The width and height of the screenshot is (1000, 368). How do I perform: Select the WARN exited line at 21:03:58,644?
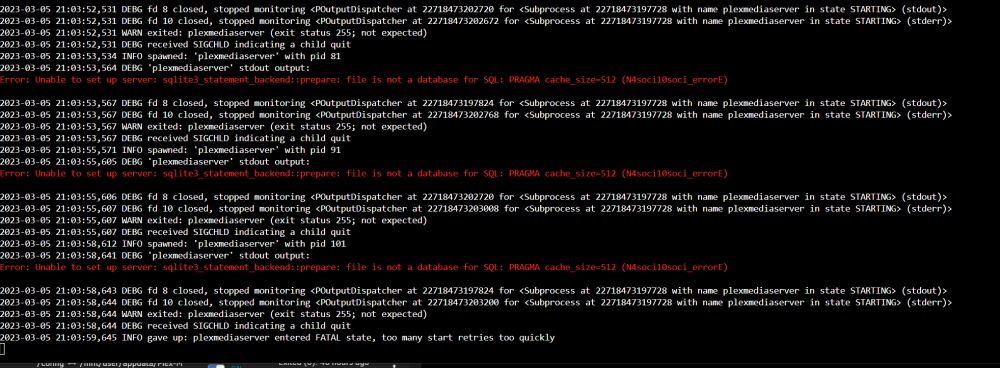click(214, 314)
